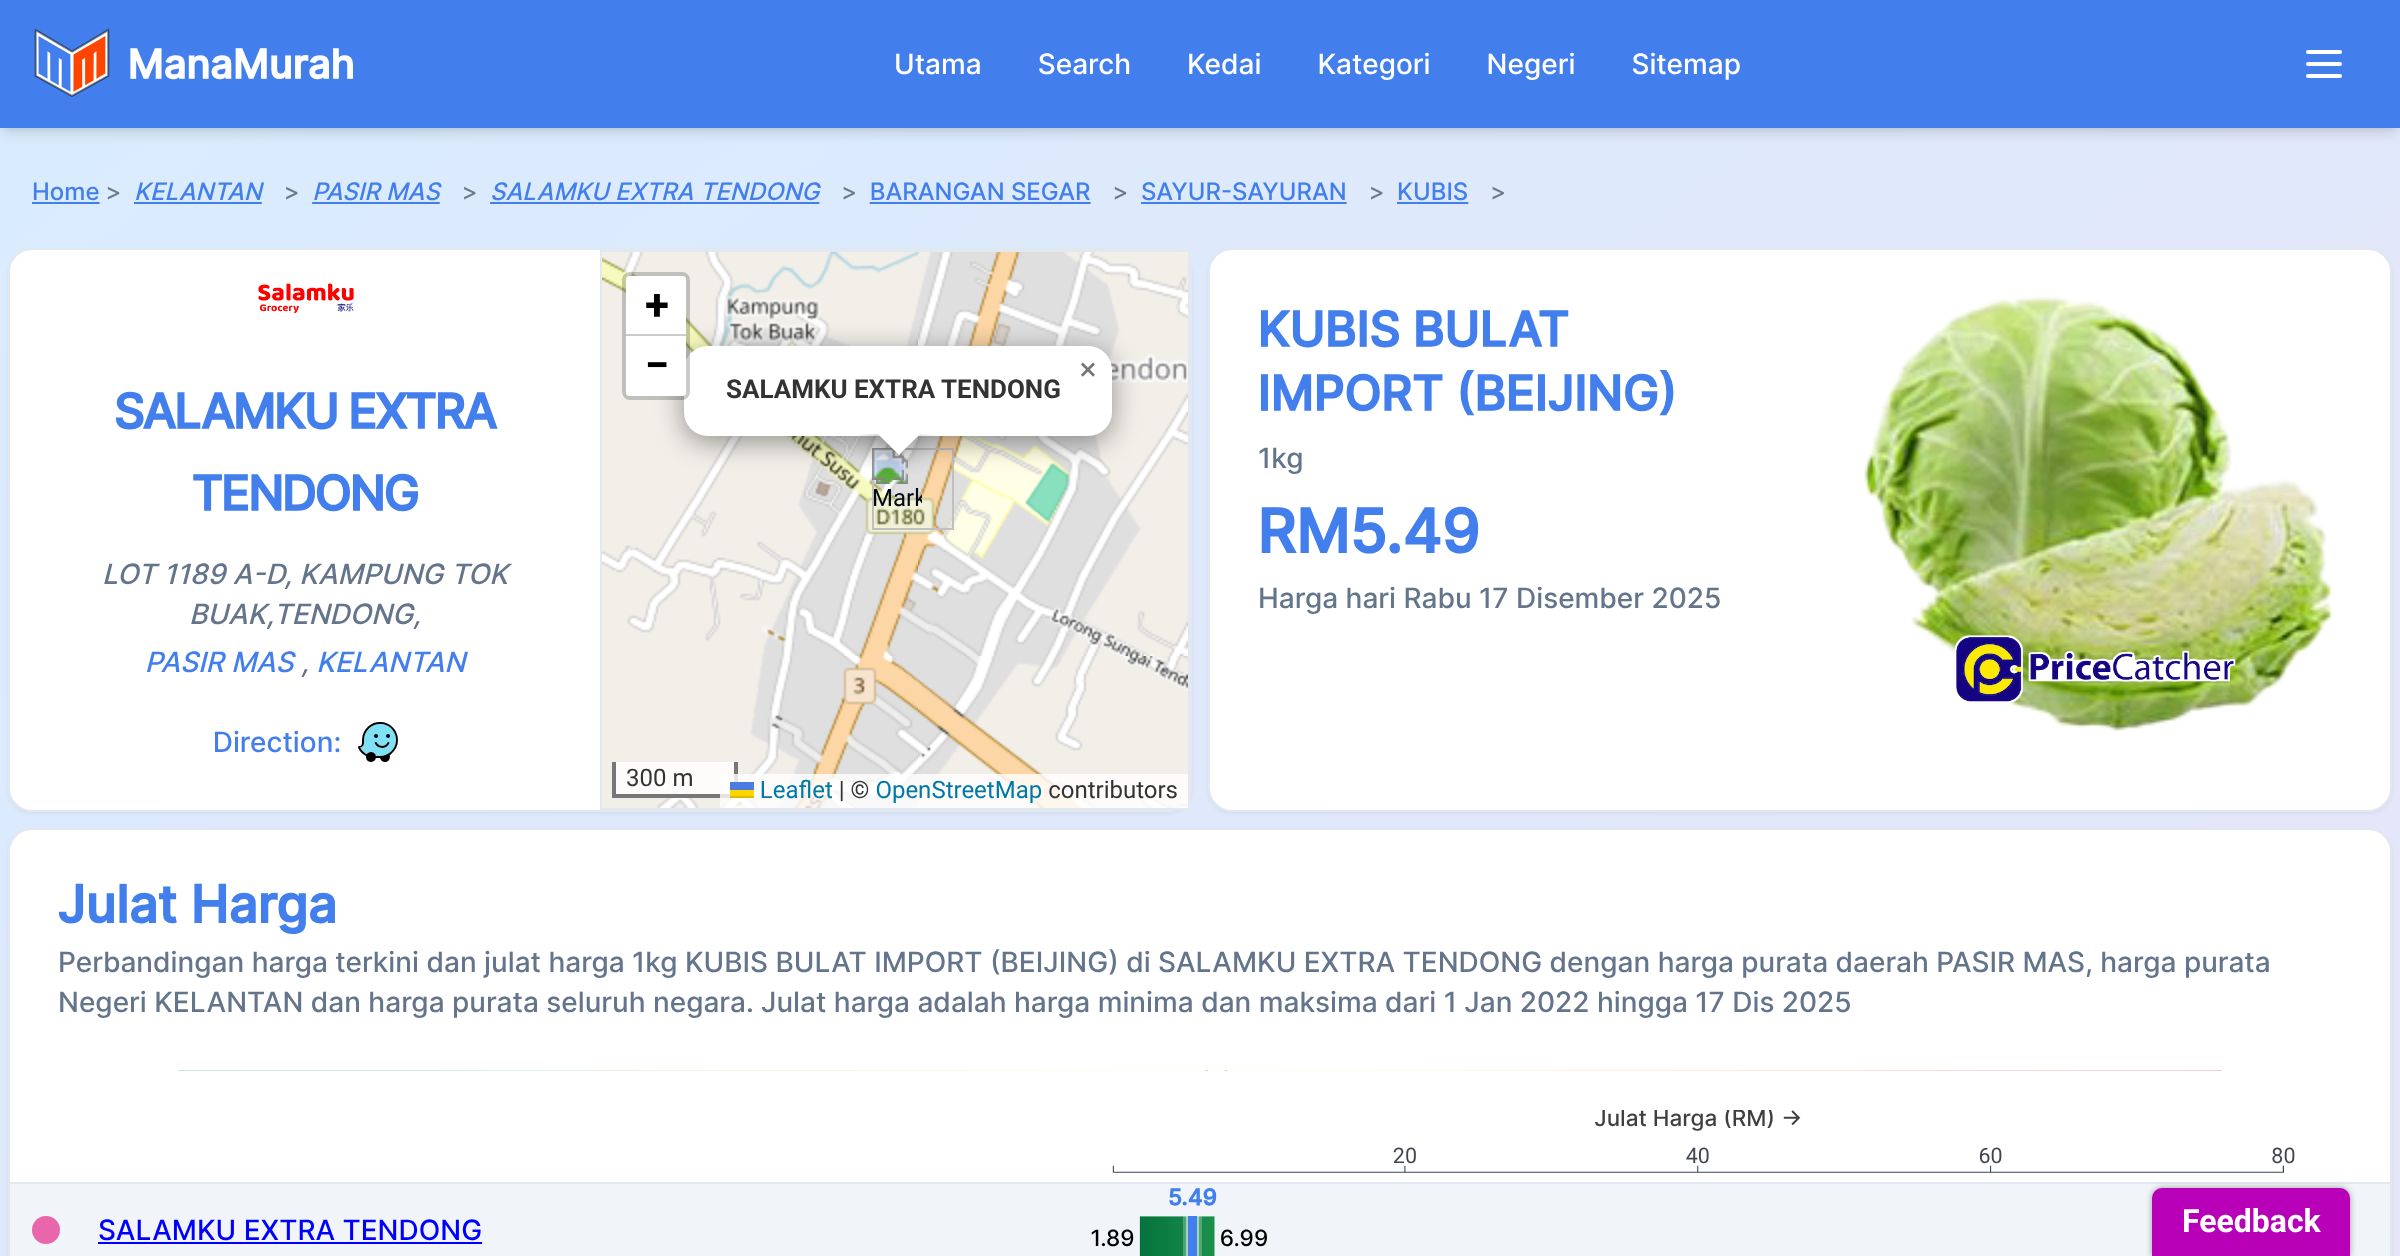The width and height of the screenshot is (2400, 1256).
Task: Open the Sitemap nav item
Action: 1685,64
